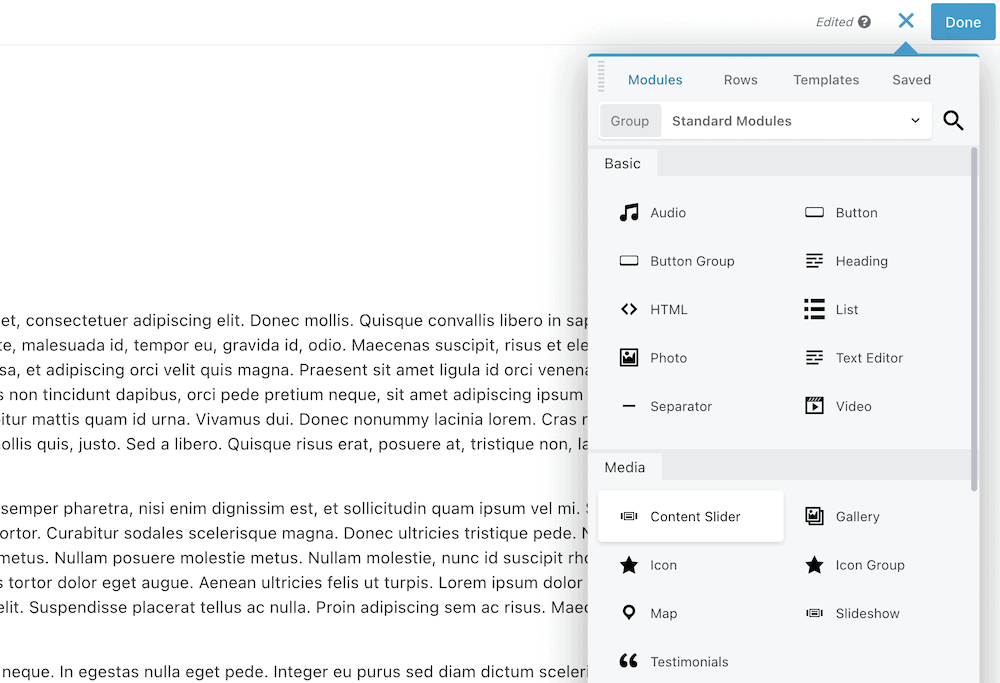Pick the Text Editor module icon
Image resolution: width=1000 pixels, height=683 pixels.
pos(814,358)
